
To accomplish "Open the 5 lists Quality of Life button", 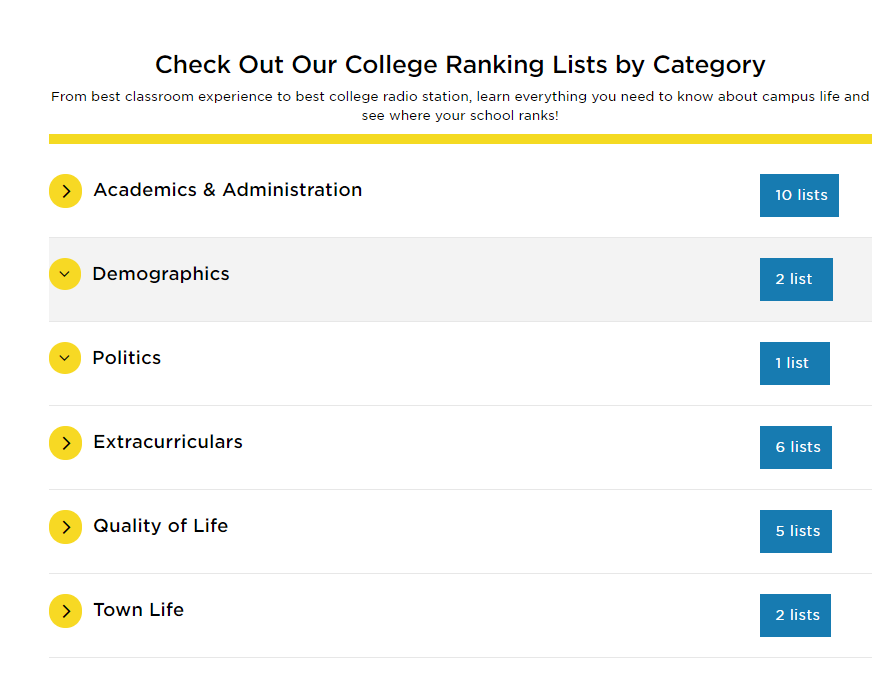I will [x=796, y=531].
